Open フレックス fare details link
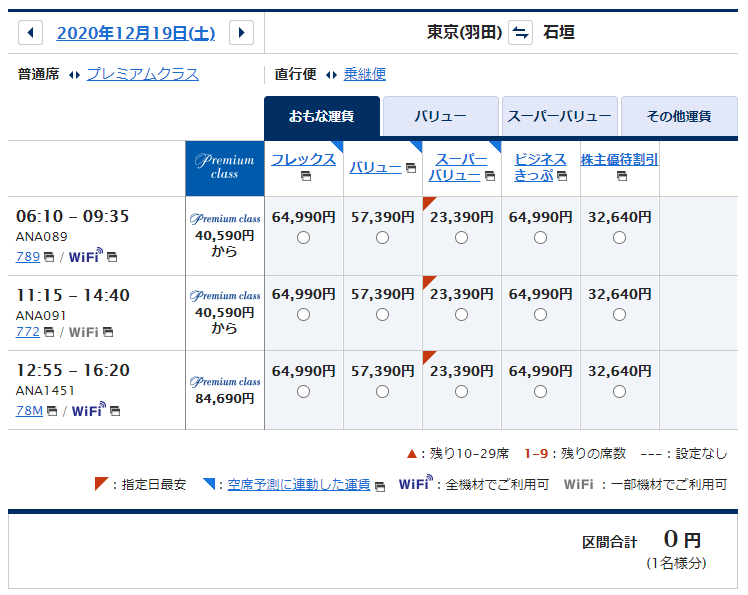The width and height of the screenshot is (748, 595). [x=303, y=159]
